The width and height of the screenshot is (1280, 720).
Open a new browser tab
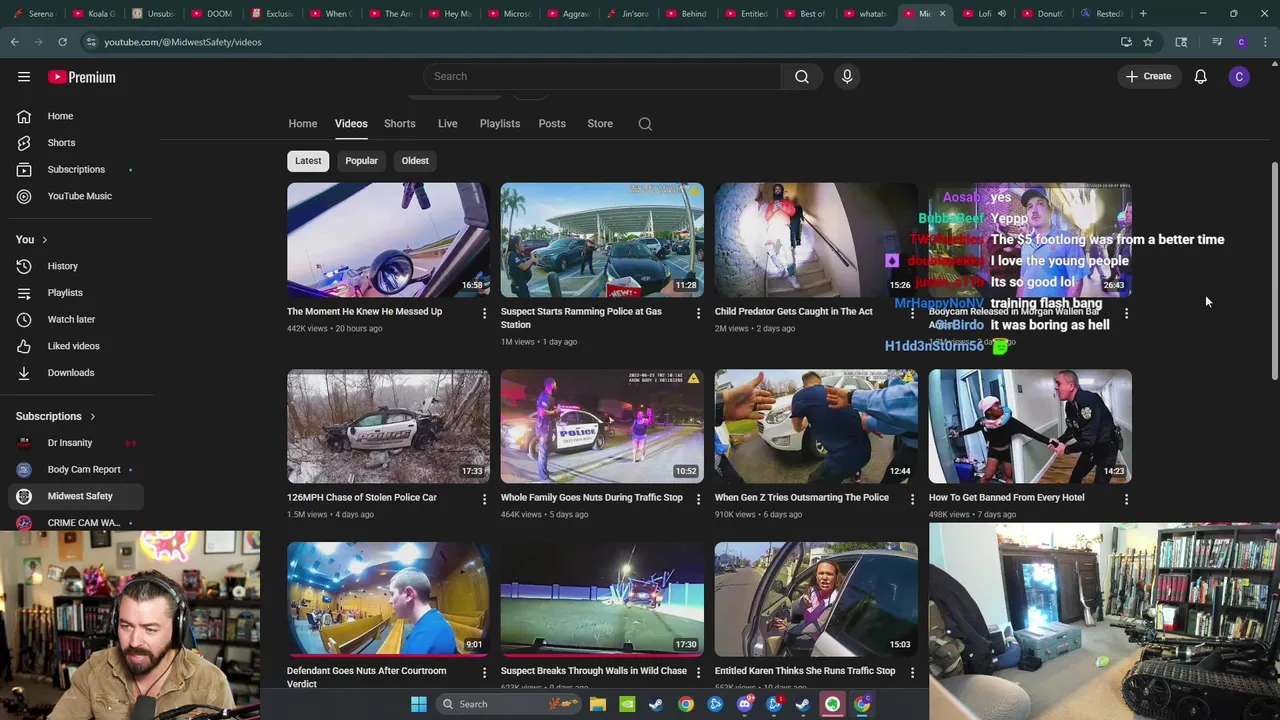tap(1143, 14)
